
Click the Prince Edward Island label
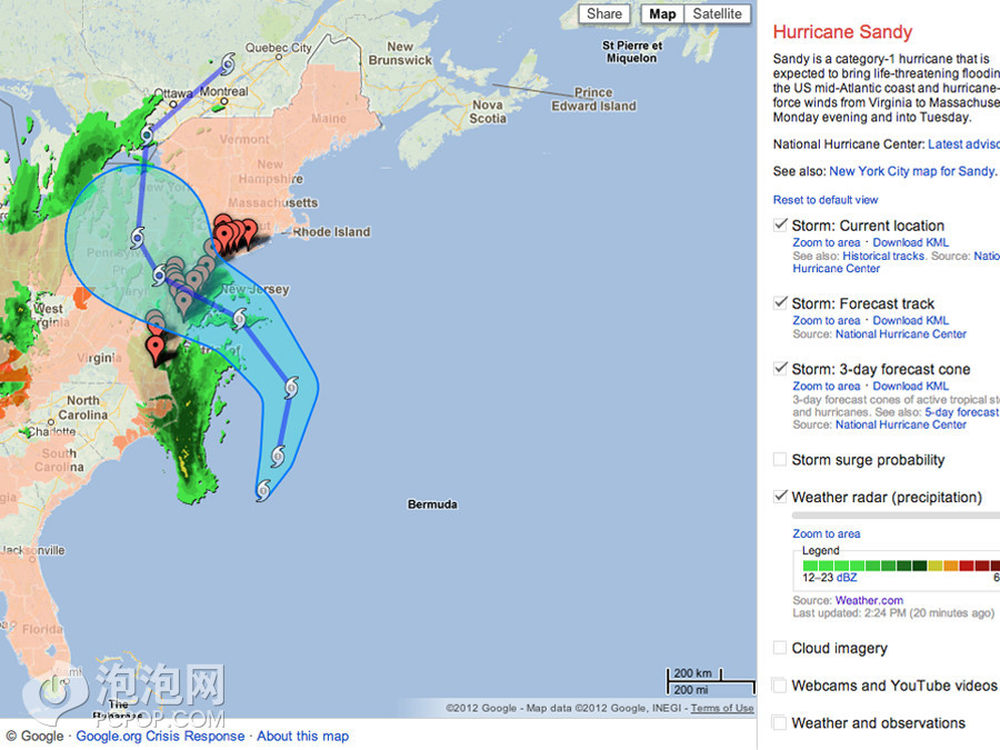pos(594,99)
